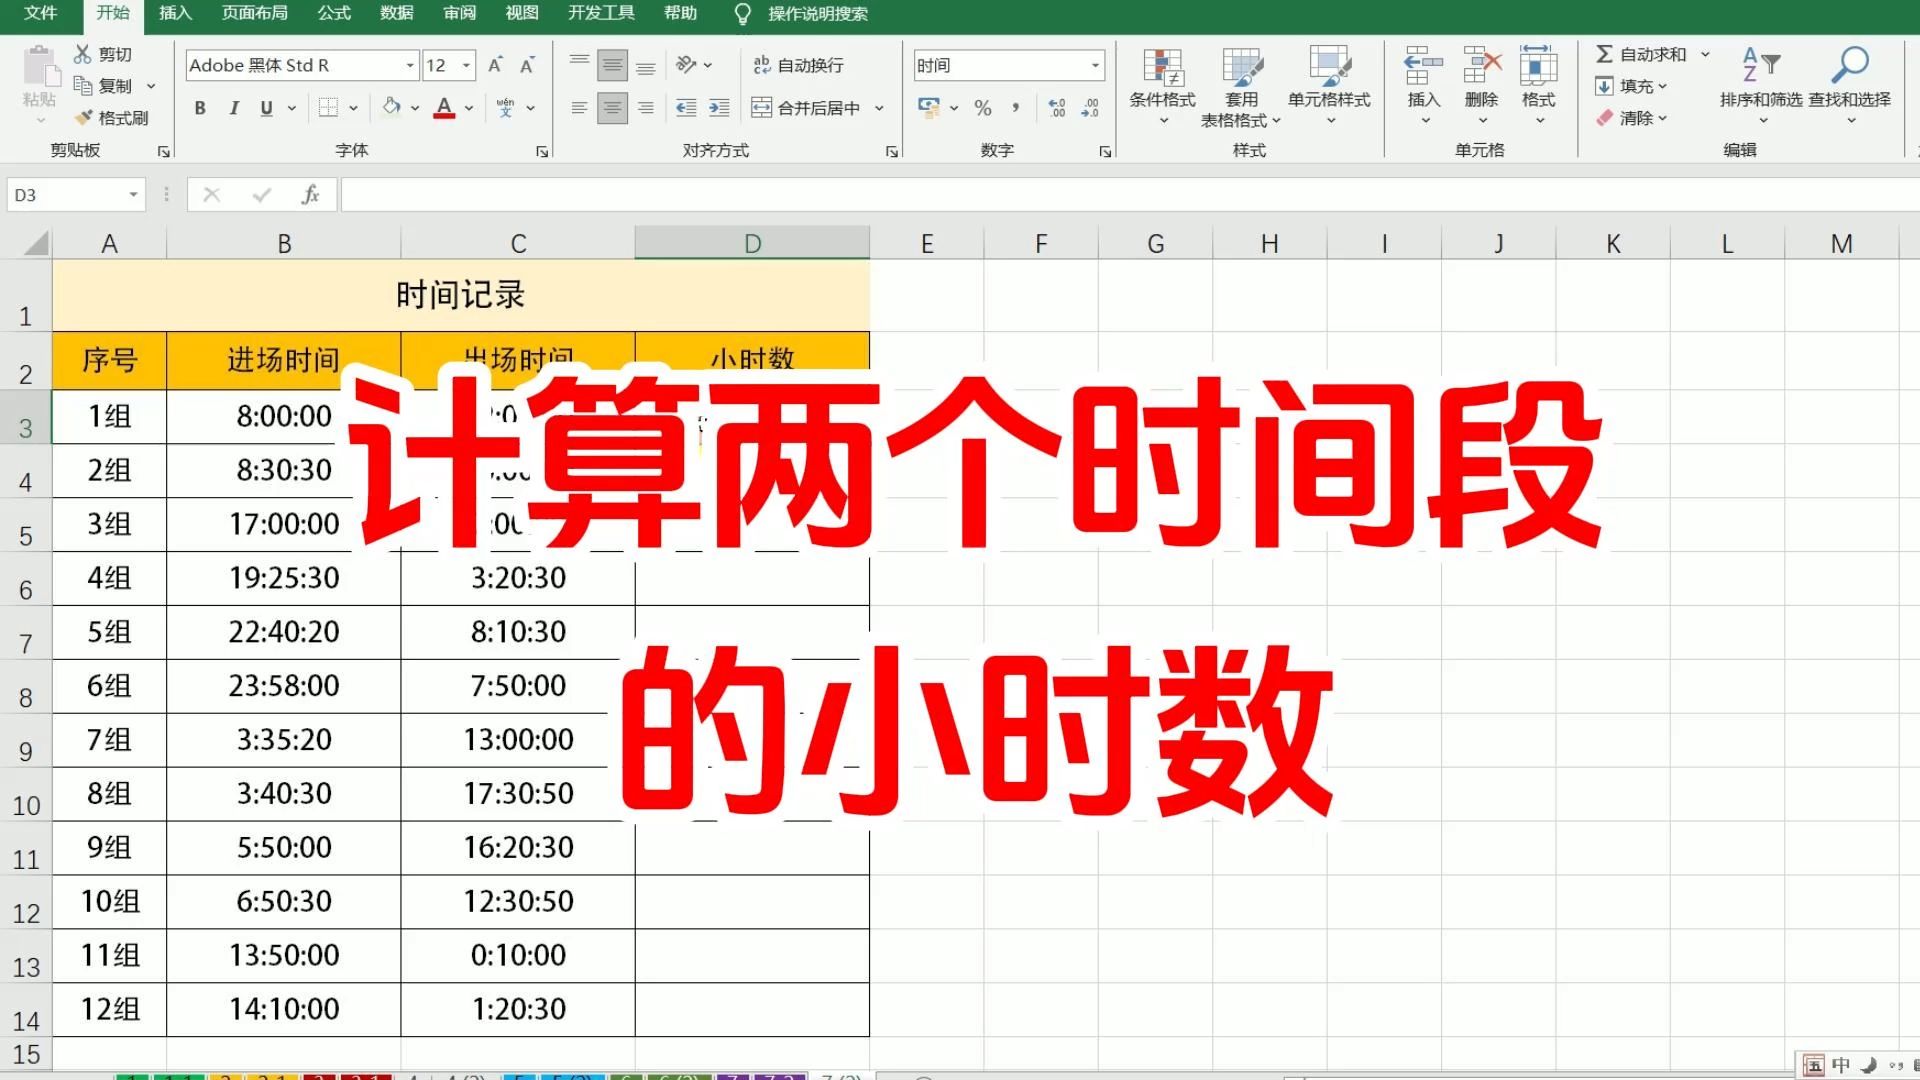The width and height of the screenshot is (1920, 1080).
Task: Open the 公式 (Formulas) ribbon tab
Action: (334, 13)
